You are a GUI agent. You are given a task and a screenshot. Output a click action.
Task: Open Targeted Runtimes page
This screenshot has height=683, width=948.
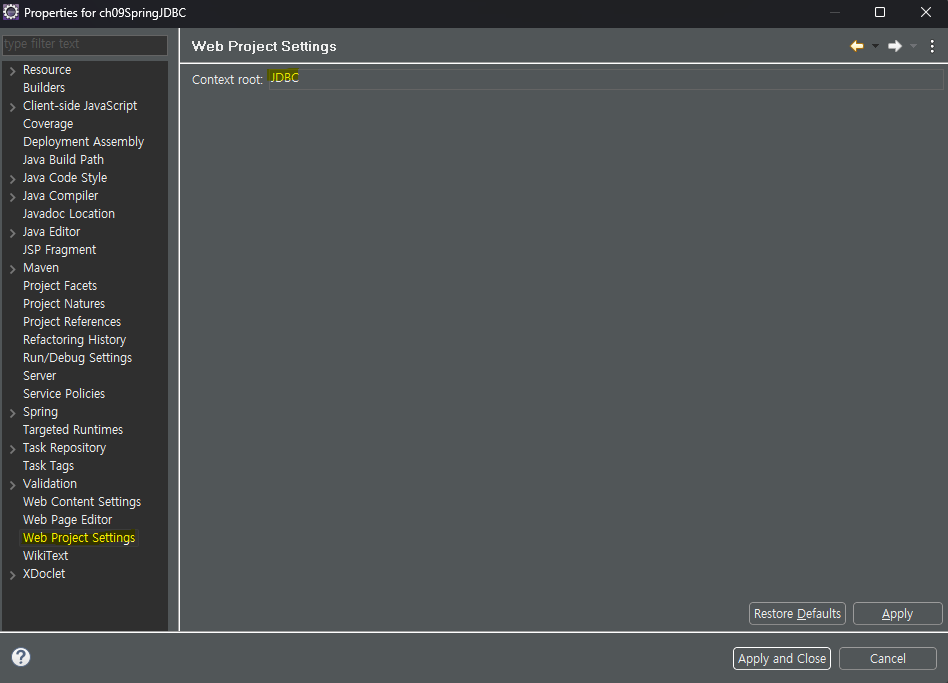(x=73, y=430)
